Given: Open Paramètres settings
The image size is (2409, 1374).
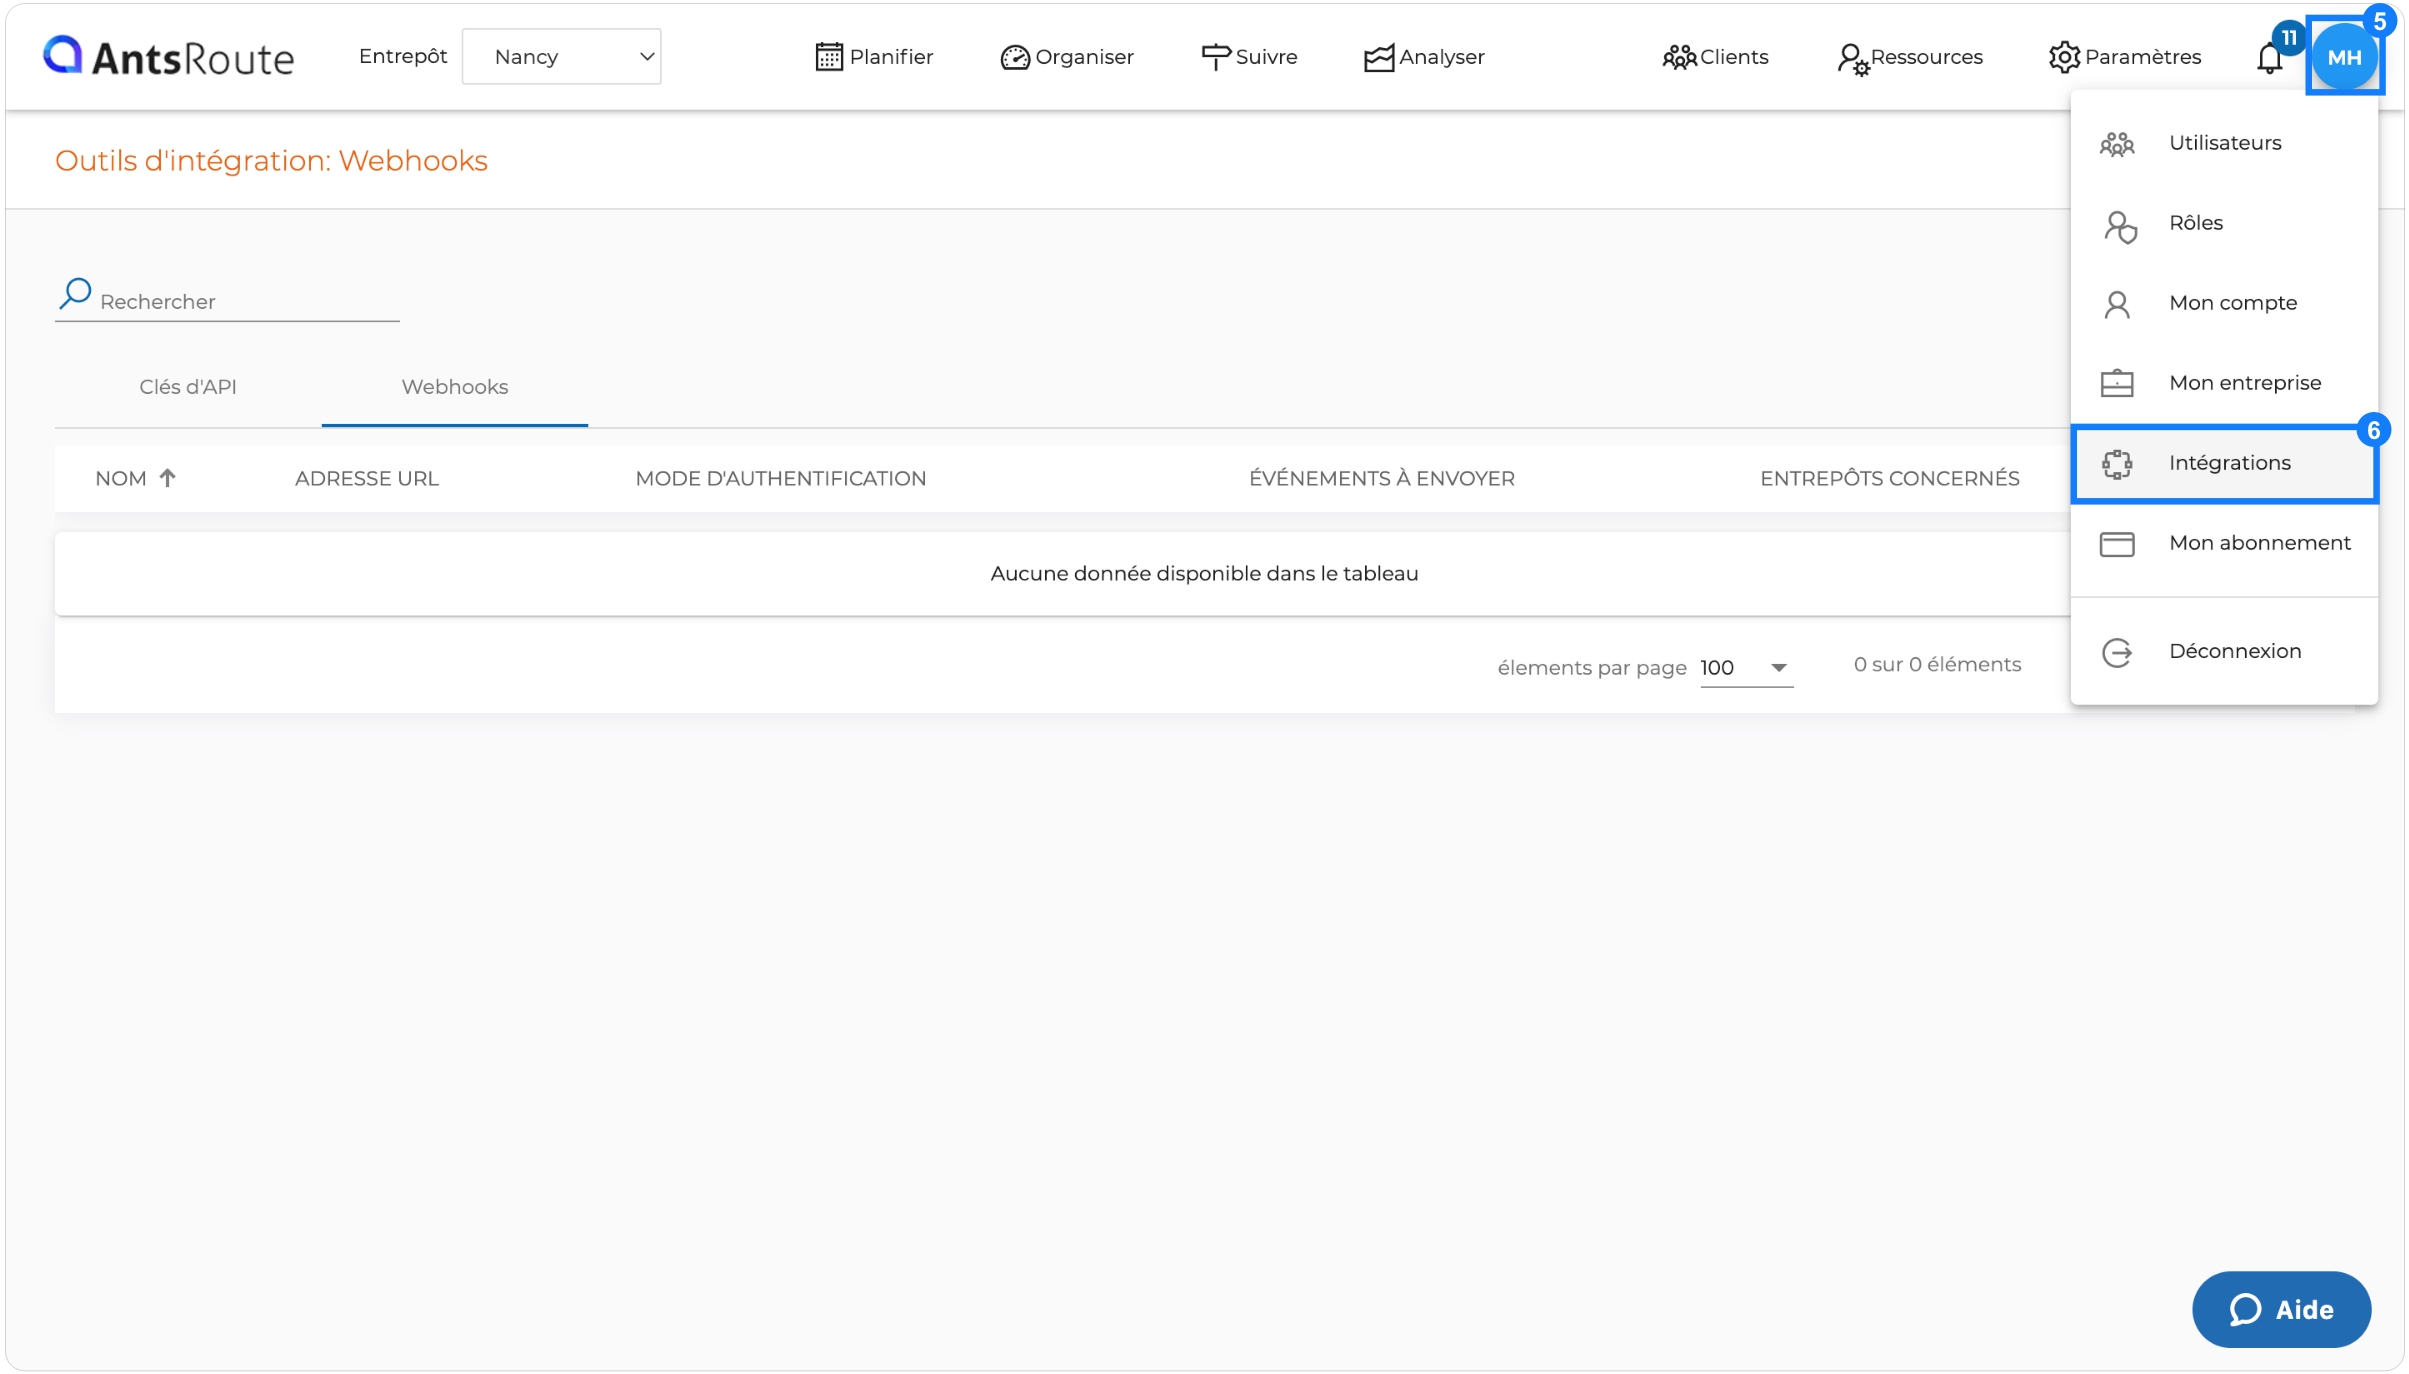Looking at the screenshot, I should coord(2125,57).
